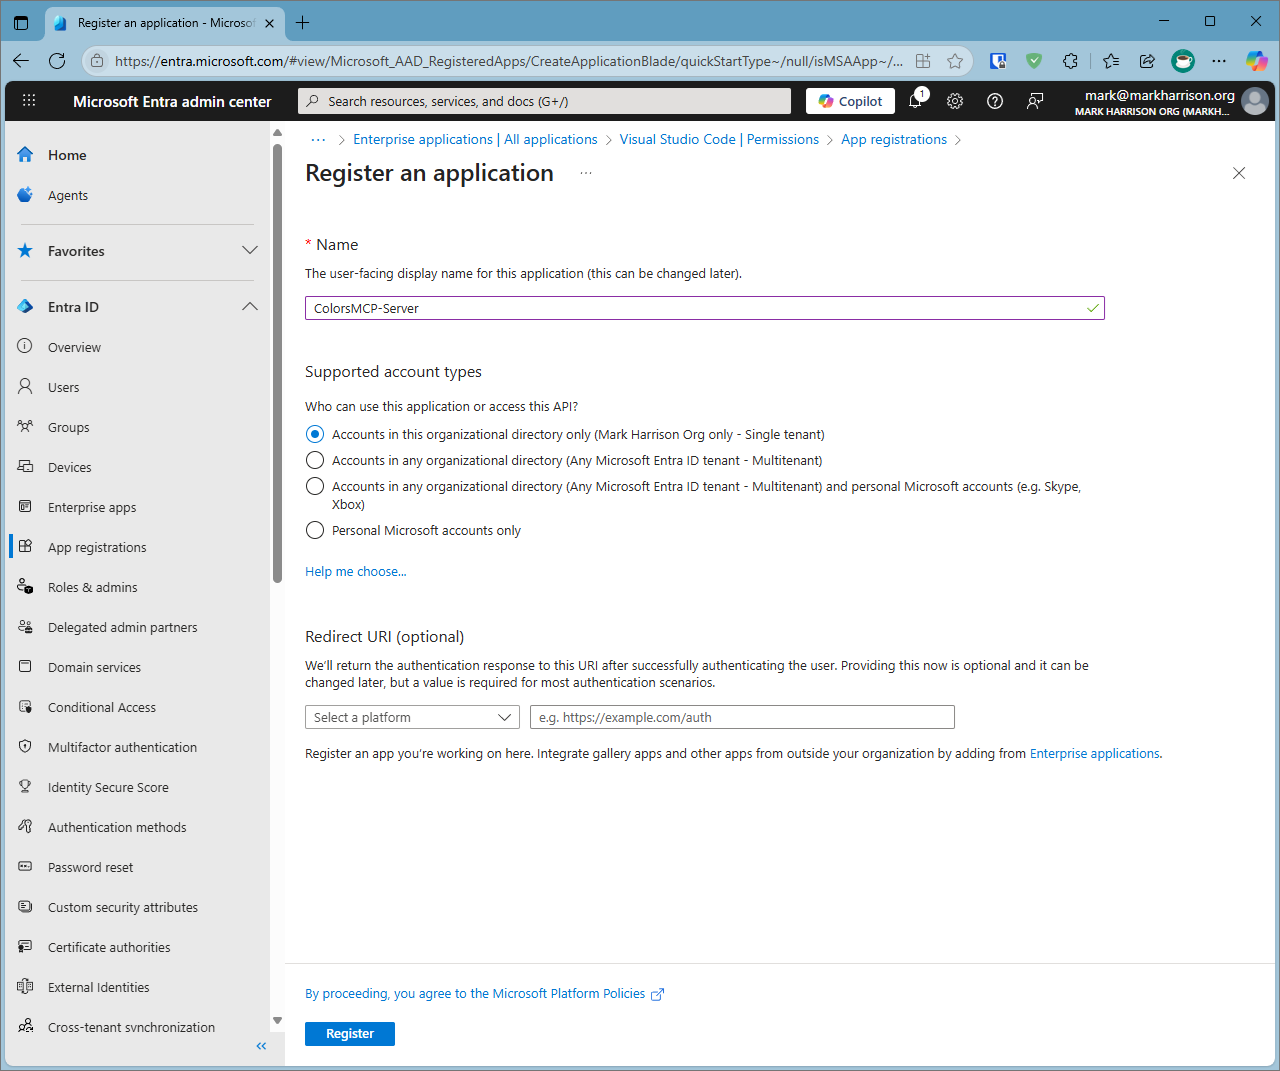Open the settings gear in the header
This screenshot has height=1071, width=1280.
(955, 101)
